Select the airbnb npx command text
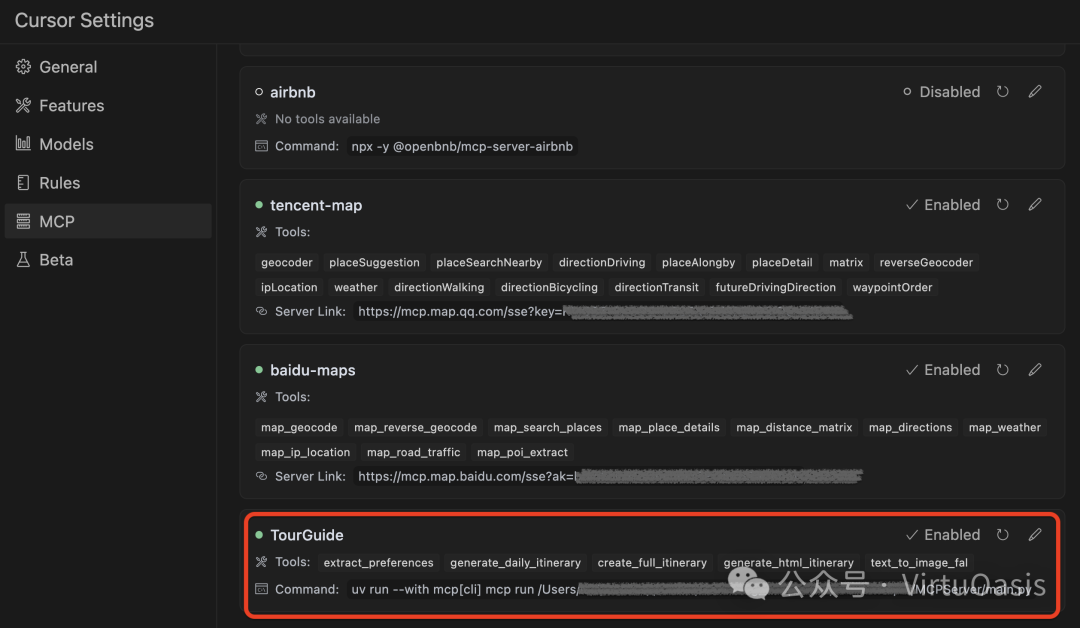The width and height of the screenshot is (1080, 628). [x=462, y=147]
